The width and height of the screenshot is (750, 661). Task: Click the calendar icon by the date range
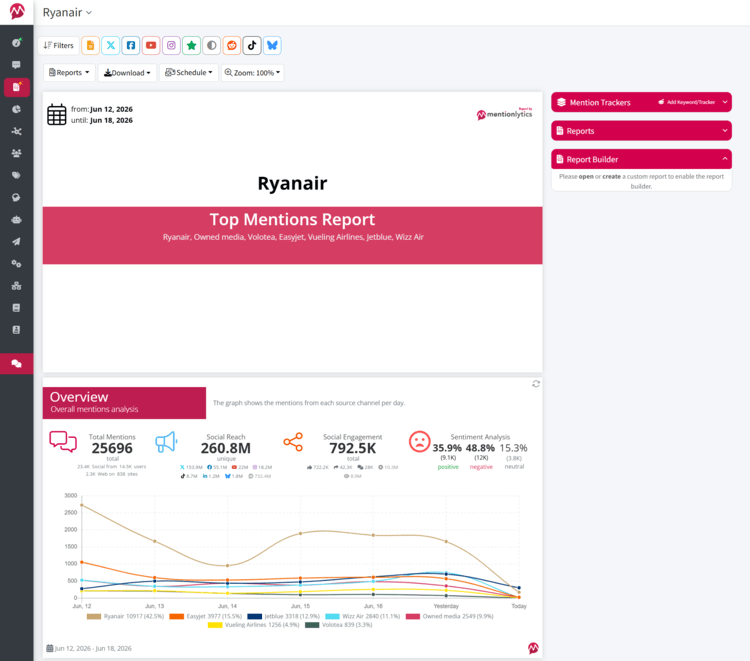tap(56, 115)
